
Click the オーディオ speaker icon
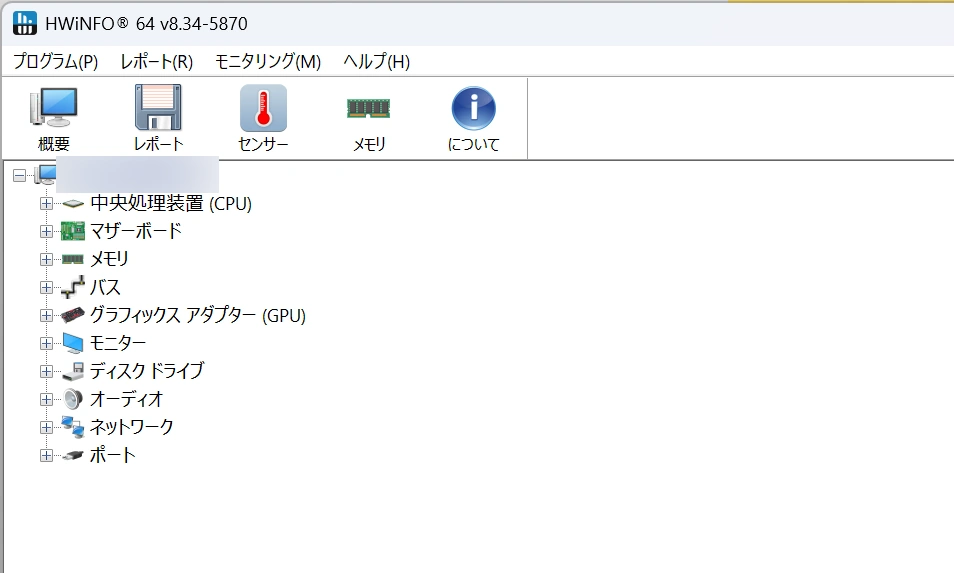click(73, 399)
